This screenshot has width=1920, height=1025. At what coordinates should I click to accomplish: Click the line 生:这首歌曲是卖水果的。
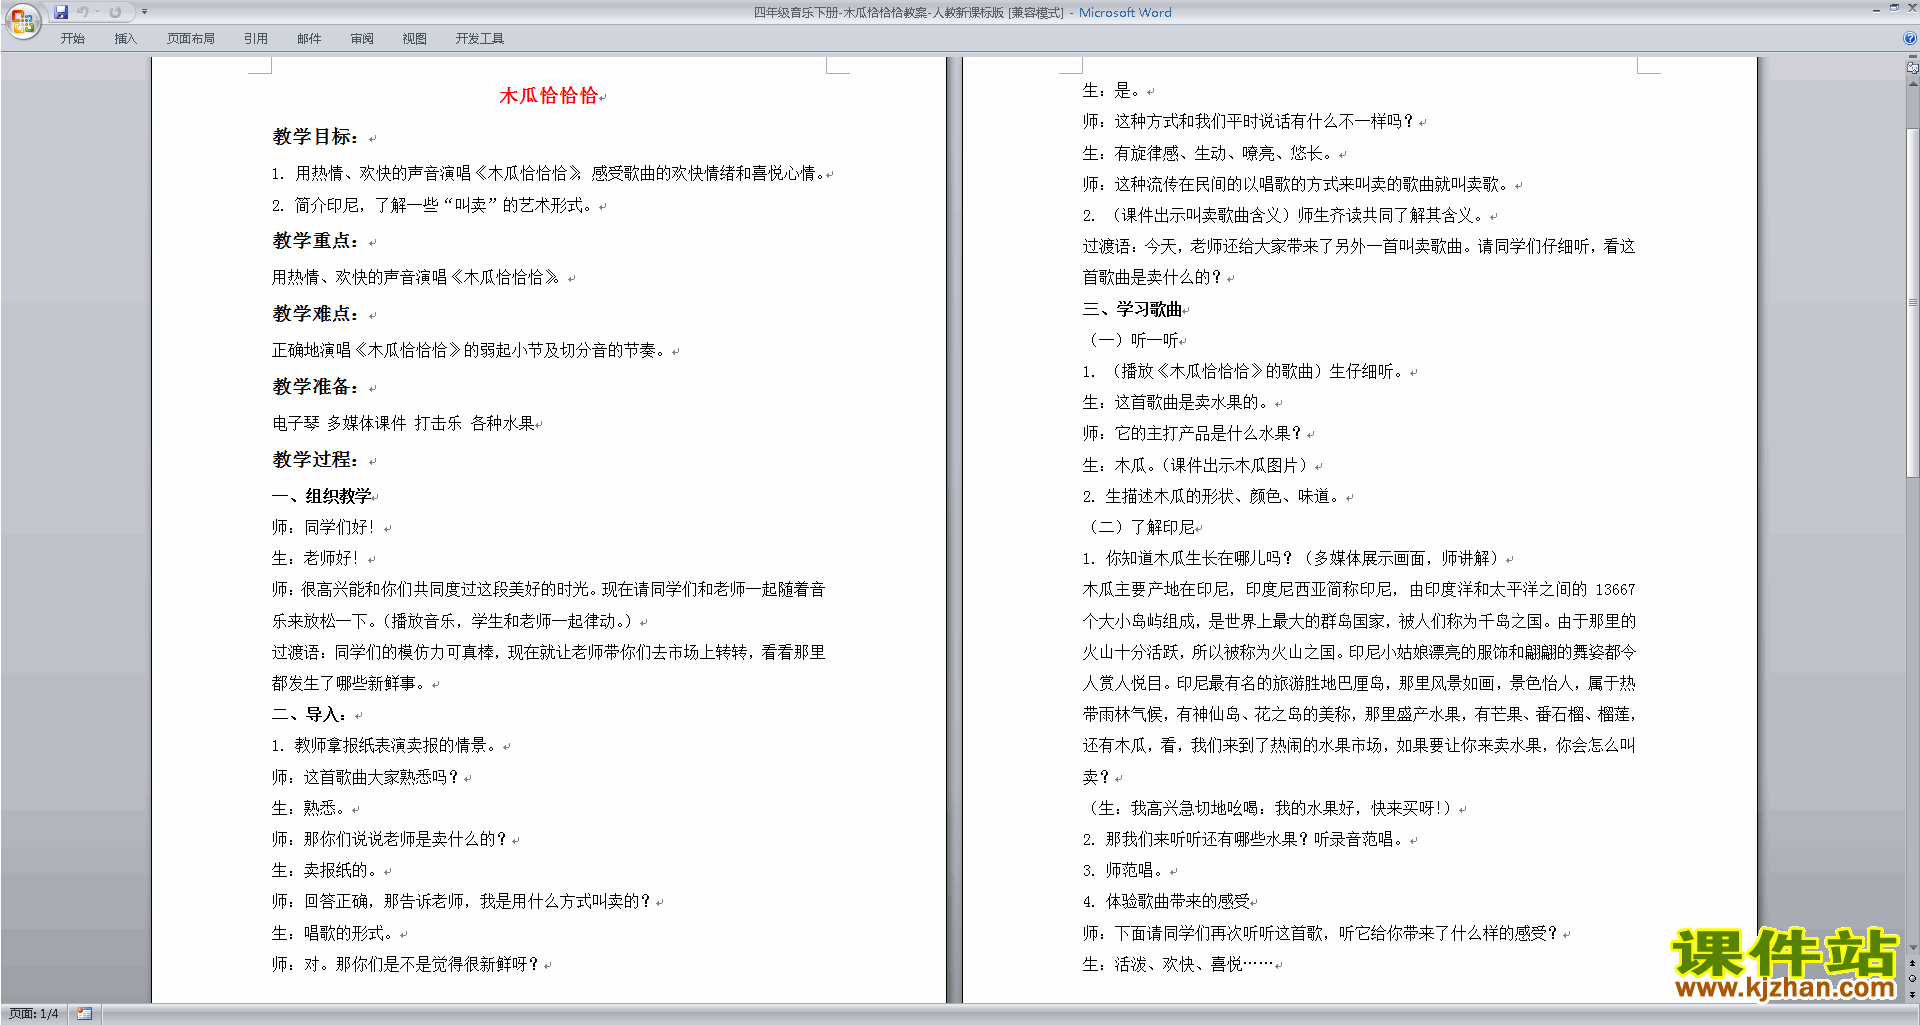click(x=1176, y=402)
